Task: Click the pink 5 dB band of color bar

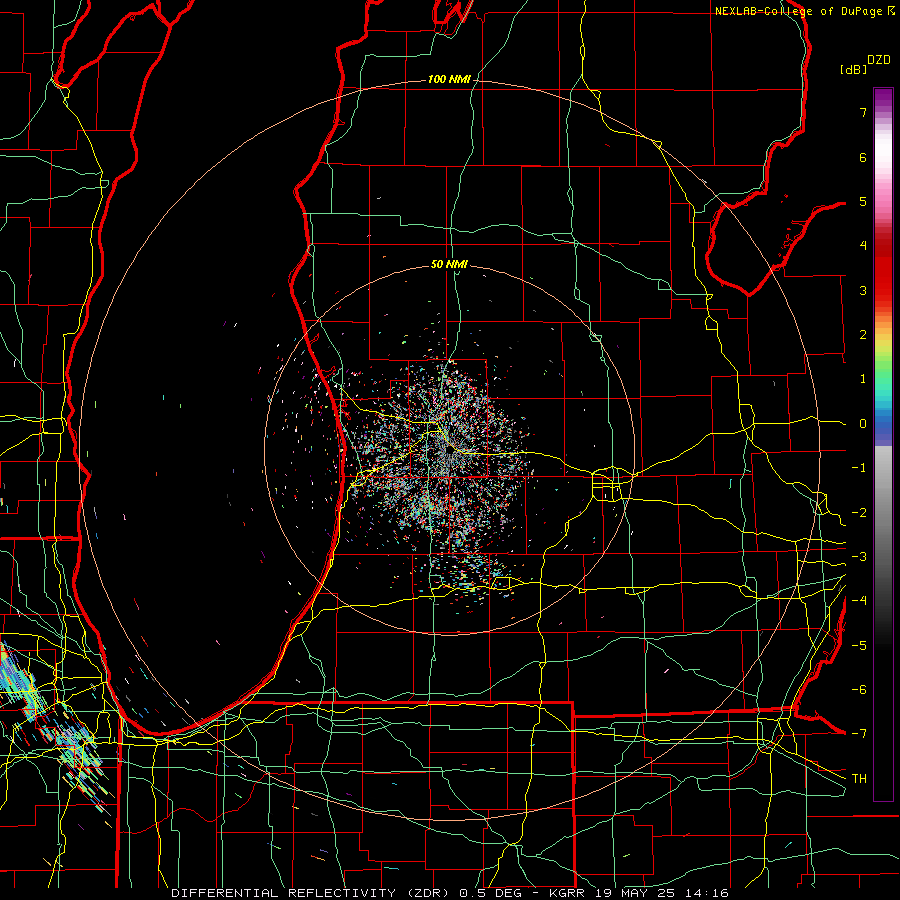Action: tap(883, 202)
